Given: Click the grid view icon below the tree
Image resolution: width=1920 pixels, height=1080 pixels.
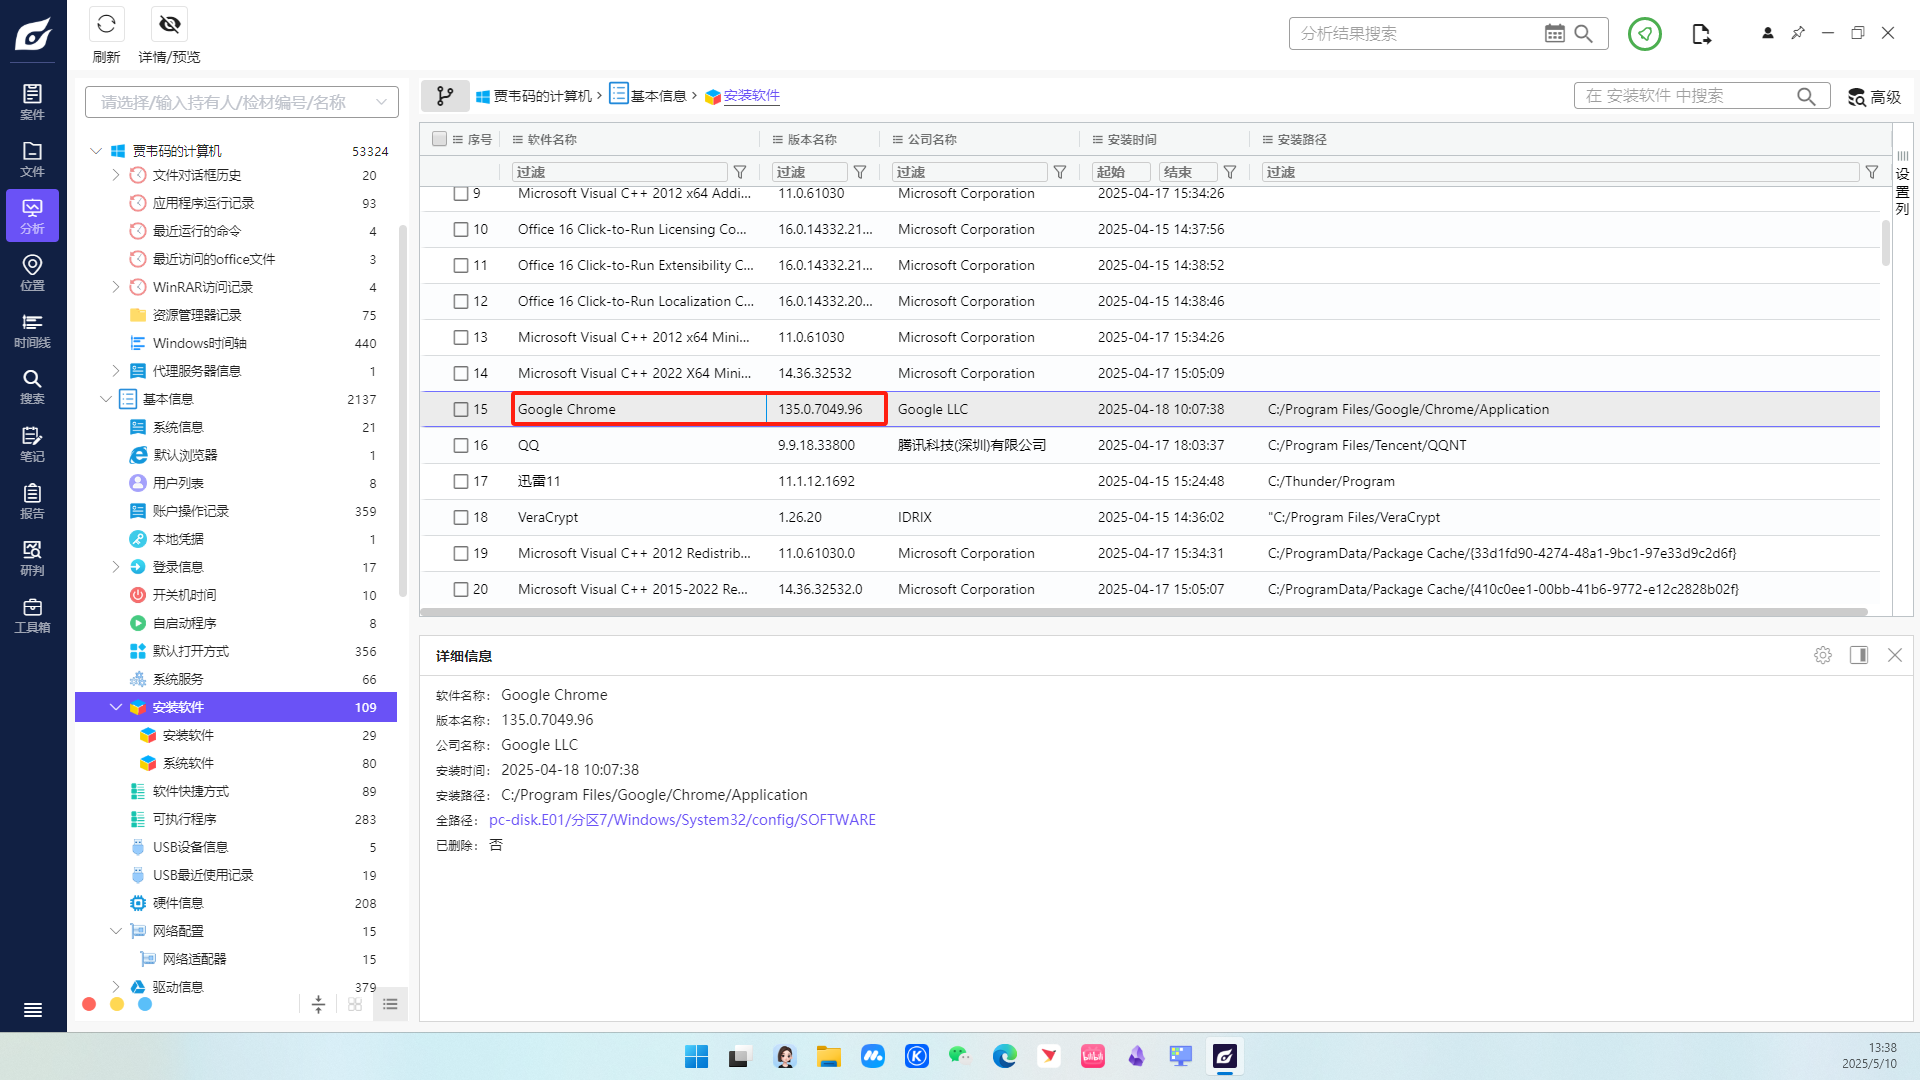Looking at the screenshot, I should [x=355, y=1004].
